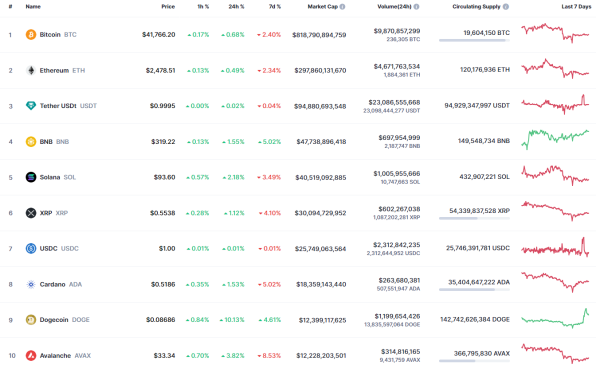Screen dimensions: 600x368
Task: Sort by the Price column header
Action: tap(168, 7)
